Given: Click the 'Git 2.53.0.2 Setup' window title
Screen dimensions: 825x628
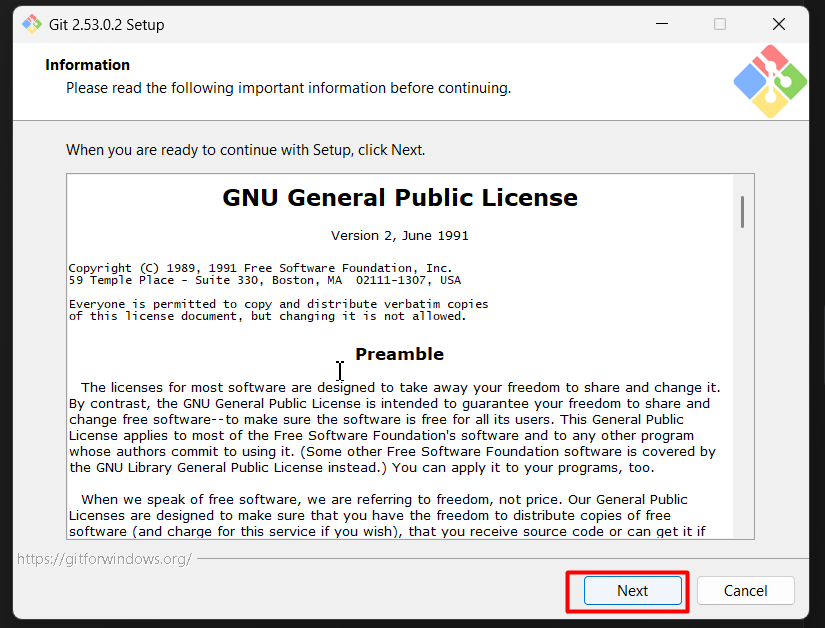Looking at the screenshot, I should click(106, 25).
